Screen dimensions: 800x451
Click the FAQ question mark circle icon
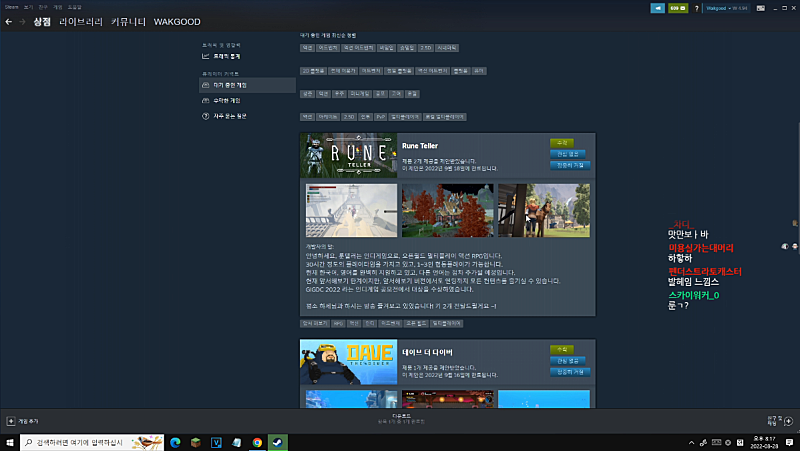coord(206,116)
